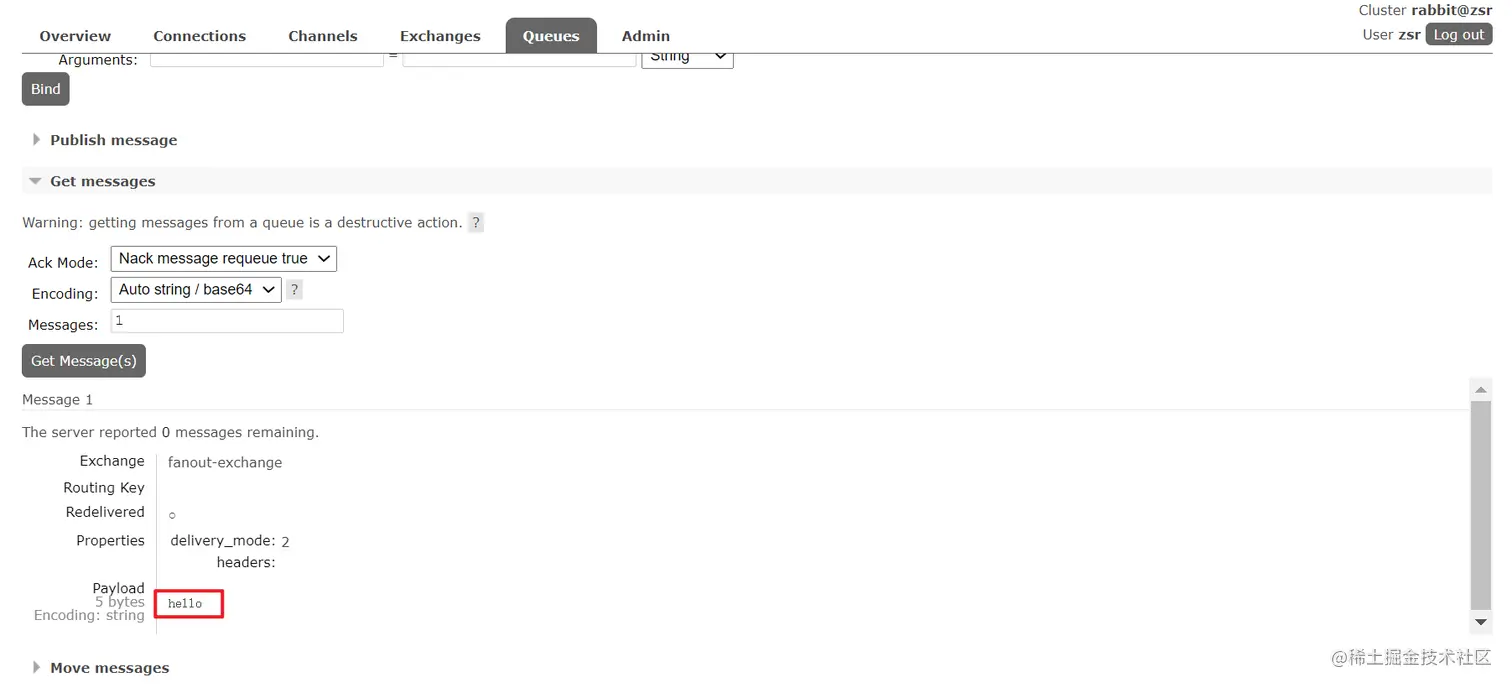This screenshot has width=1512, height=688.
Task: Click the '5 bytes' payload size text
Action: [x=120, y=602]
